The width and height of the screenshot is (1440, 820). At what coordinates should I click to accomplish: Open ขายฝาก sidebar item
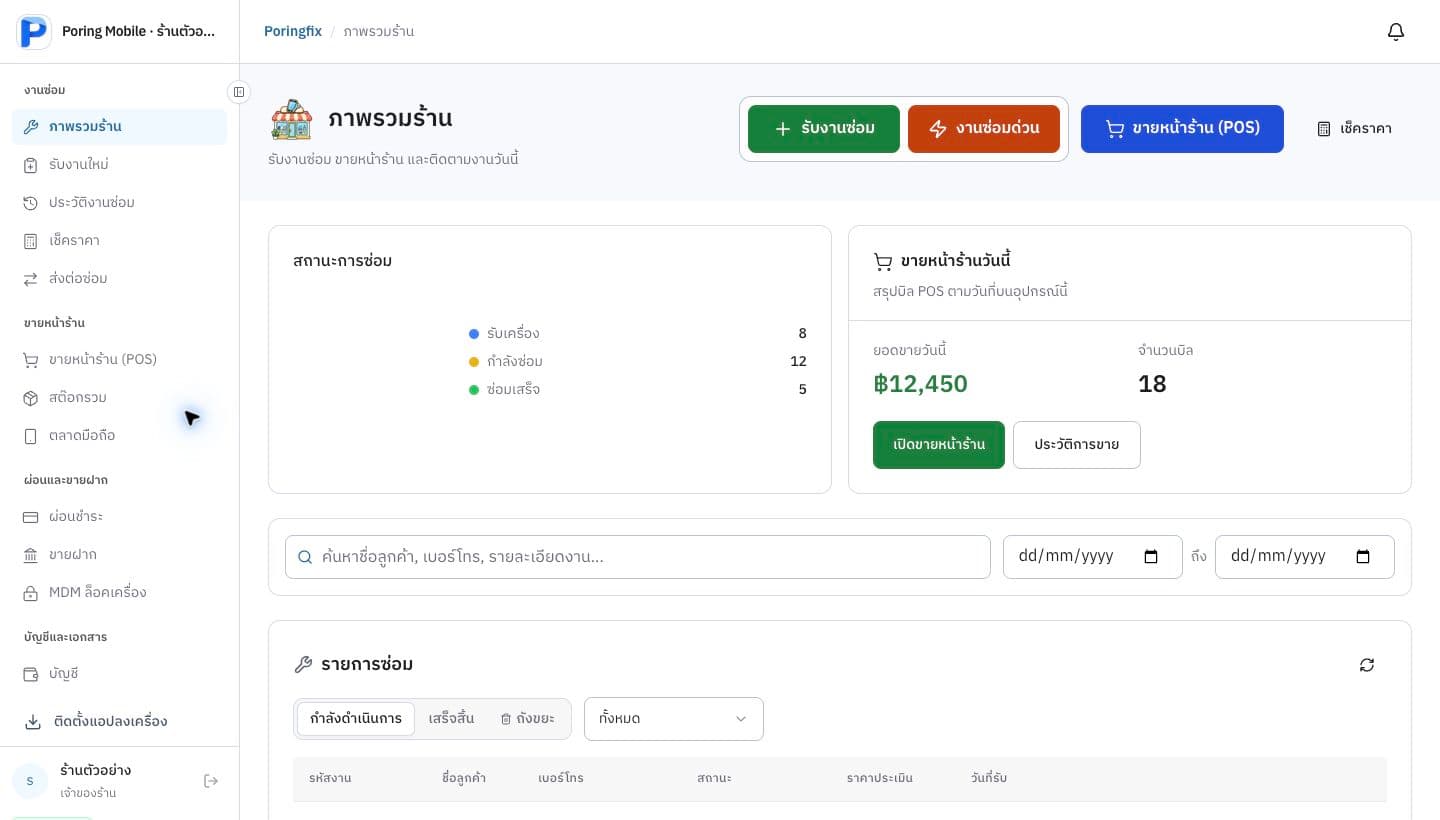119,555
